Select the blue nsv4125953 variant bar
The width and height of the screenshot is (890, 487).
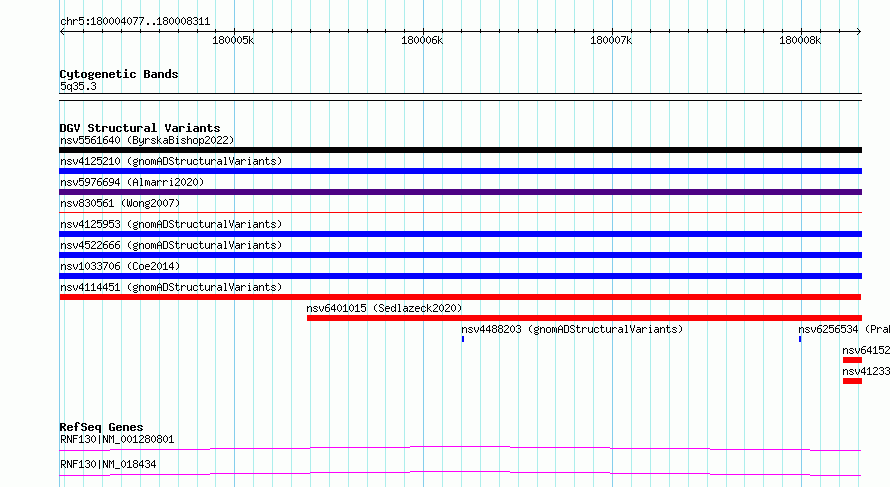point(460,234)
